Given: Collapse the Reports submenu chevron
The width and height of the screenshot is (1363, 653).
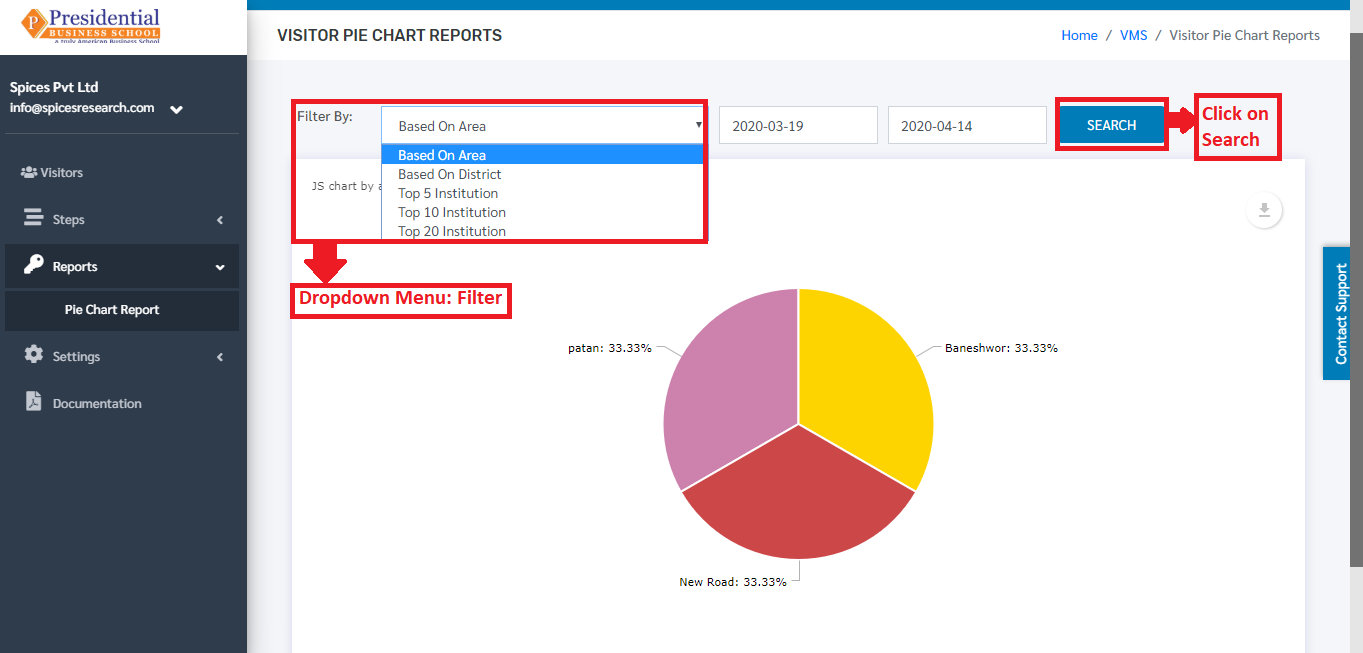Looking at the screenshot, I should 220,267.
